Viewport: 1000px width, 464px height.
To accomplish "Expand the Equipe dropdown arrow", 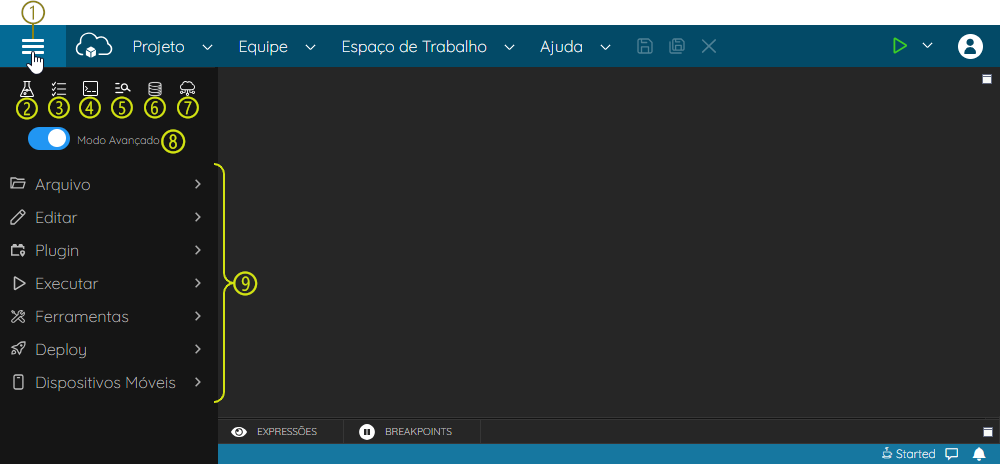I will (310, 47).
